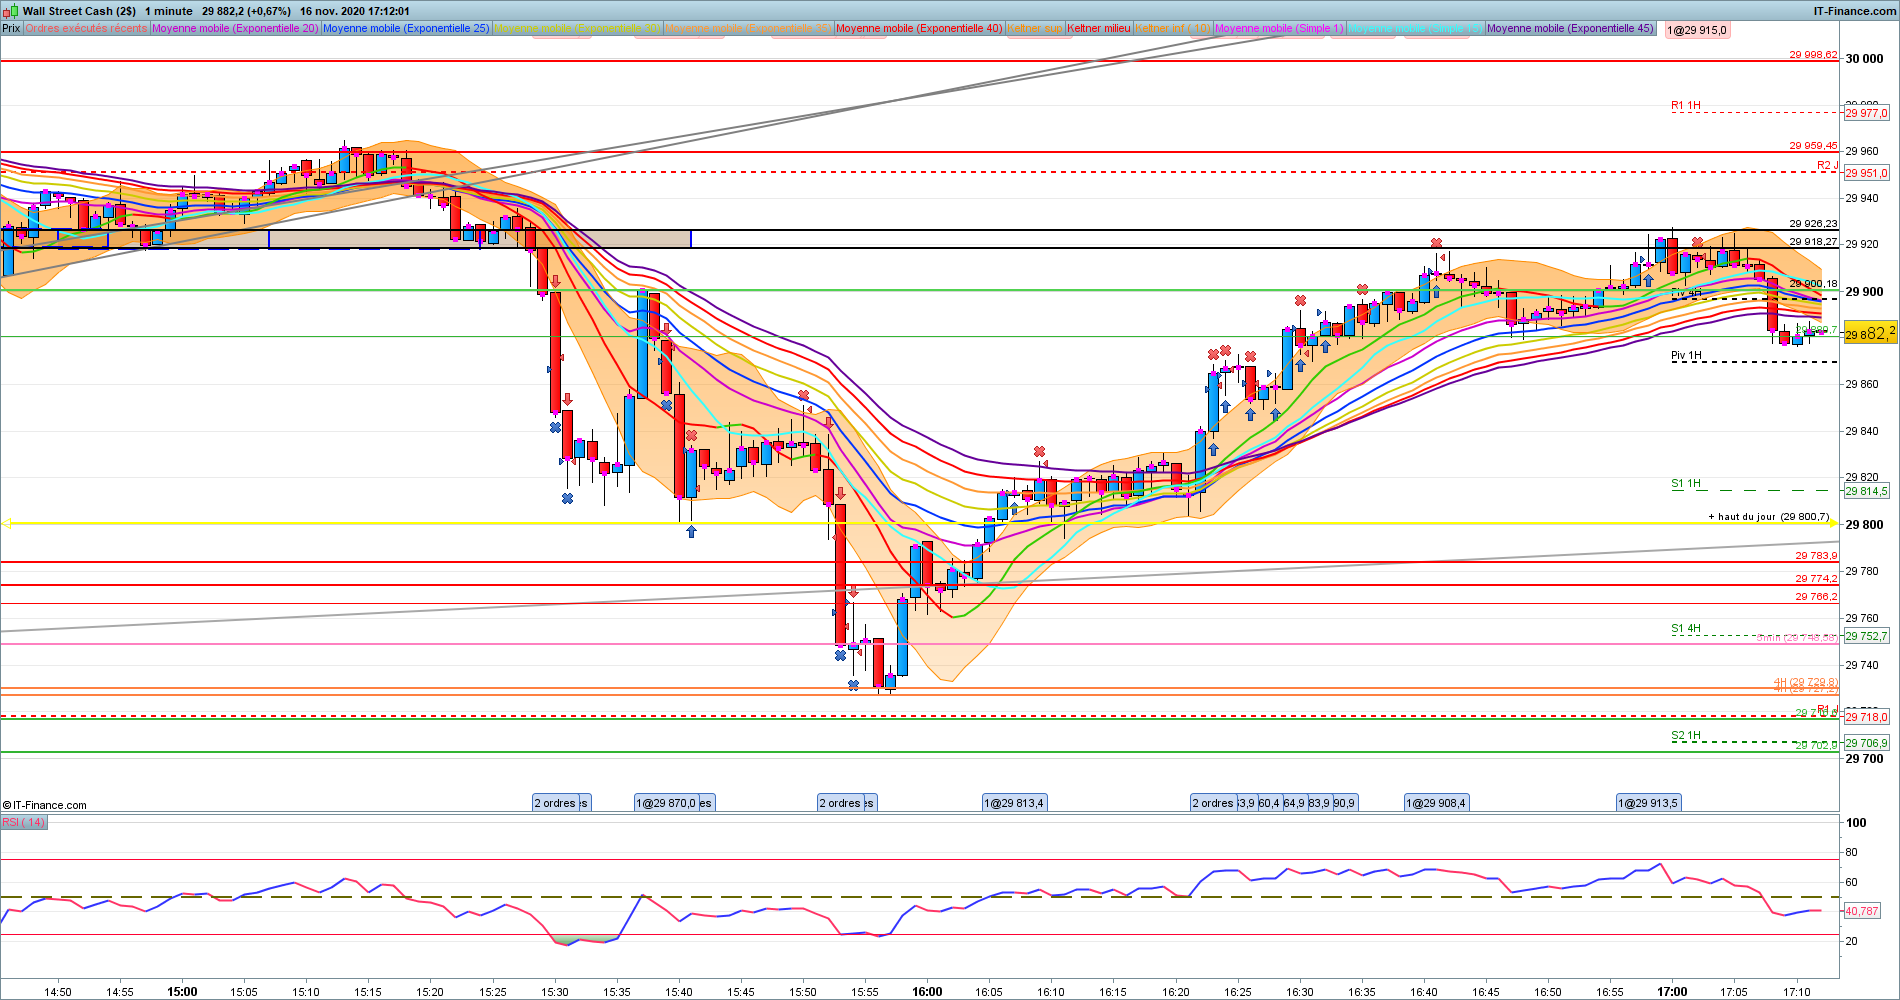The image size is (1900, 1000).
Task: Click the 1@29 915,0 order label
Action: 1697,30
